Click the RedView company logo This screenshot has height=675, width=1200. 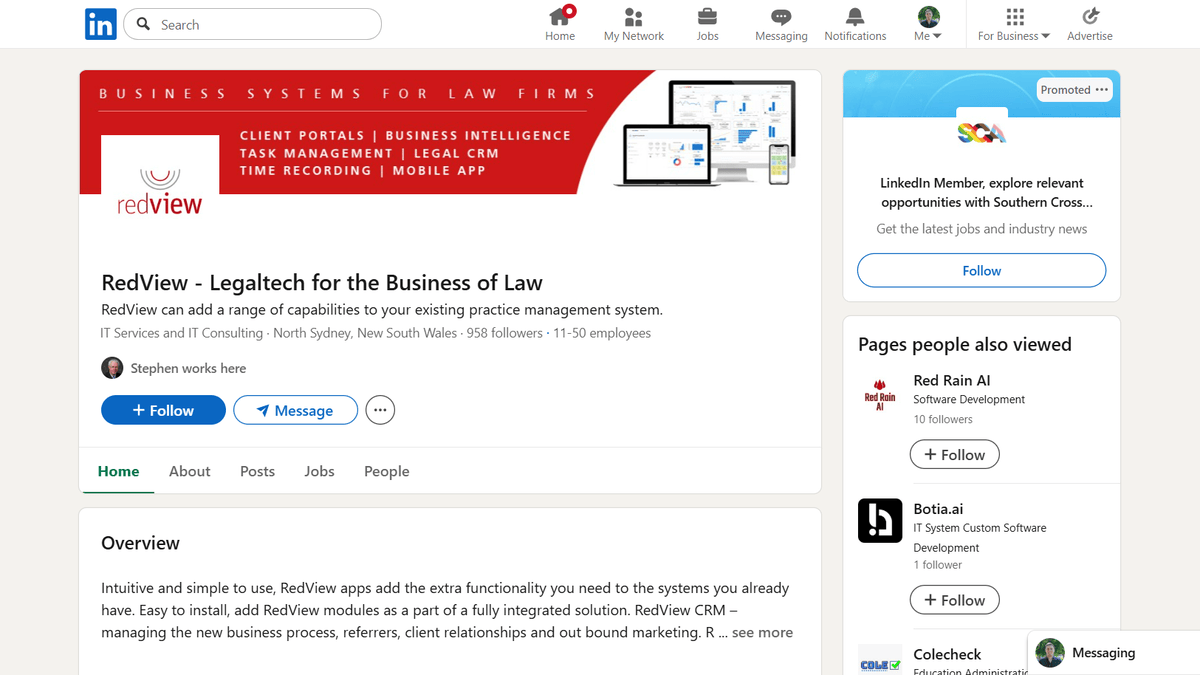click(x=160, y=194)
